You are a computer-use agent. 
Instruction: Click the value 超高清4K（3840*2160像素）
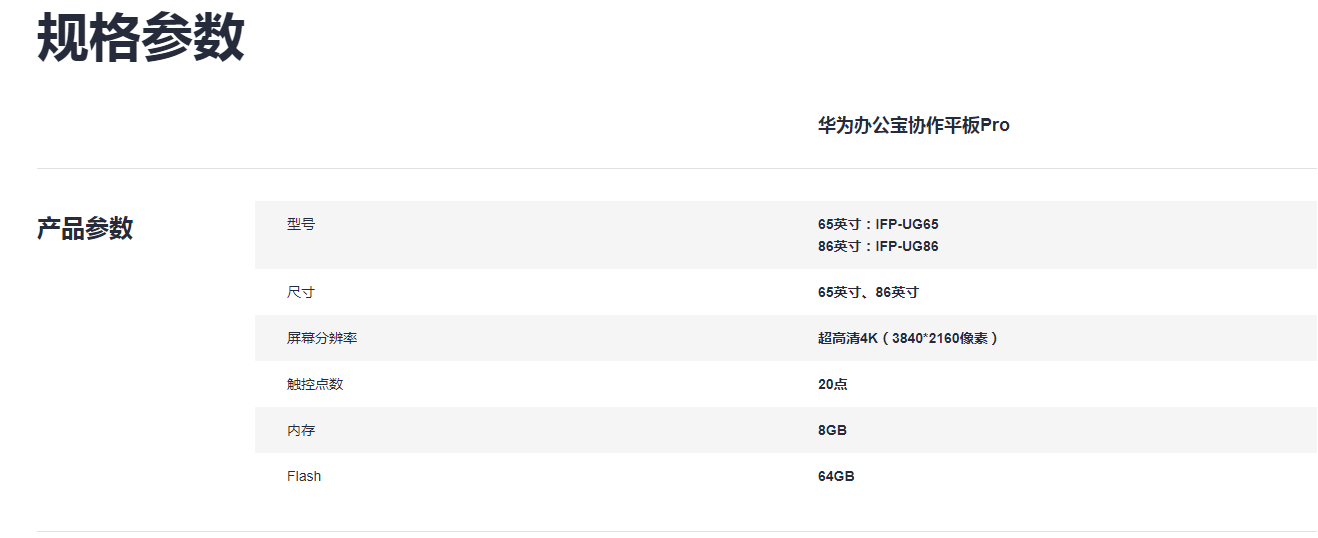coord(910,338)
